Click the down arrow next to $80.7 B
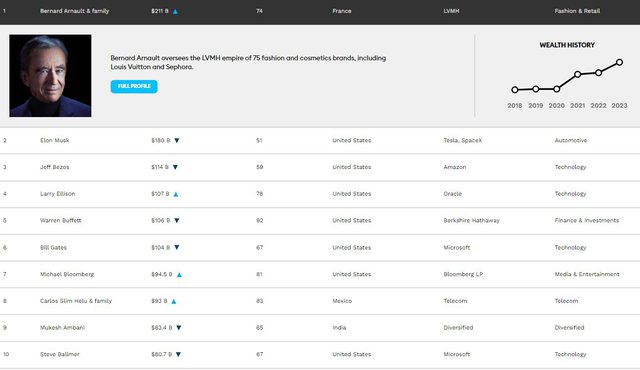The height and width of the screenshot is (370, 640). pos(178,354)
